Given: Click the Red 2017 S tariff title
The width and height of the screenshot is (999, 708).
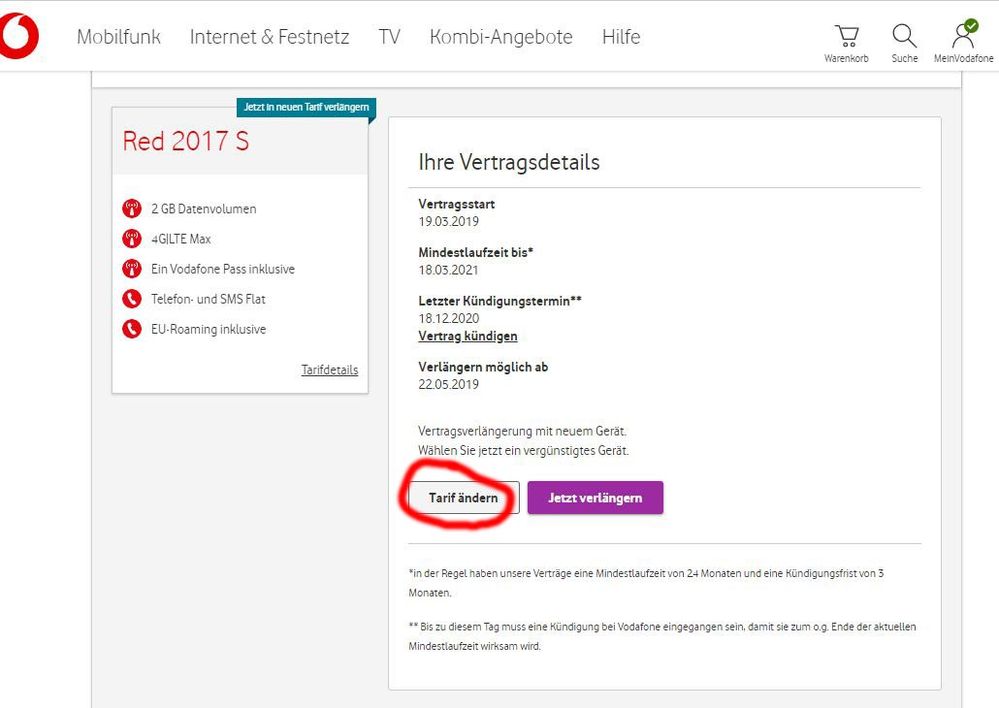Looking at the screenshot, I should click(x=185, y=141).
